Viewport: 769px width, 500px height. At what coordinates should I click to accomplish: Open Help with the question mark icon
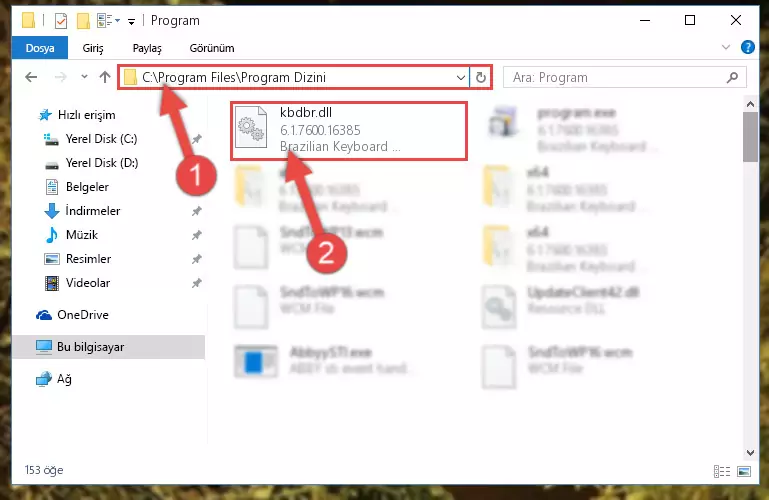(x=747, y=47)
